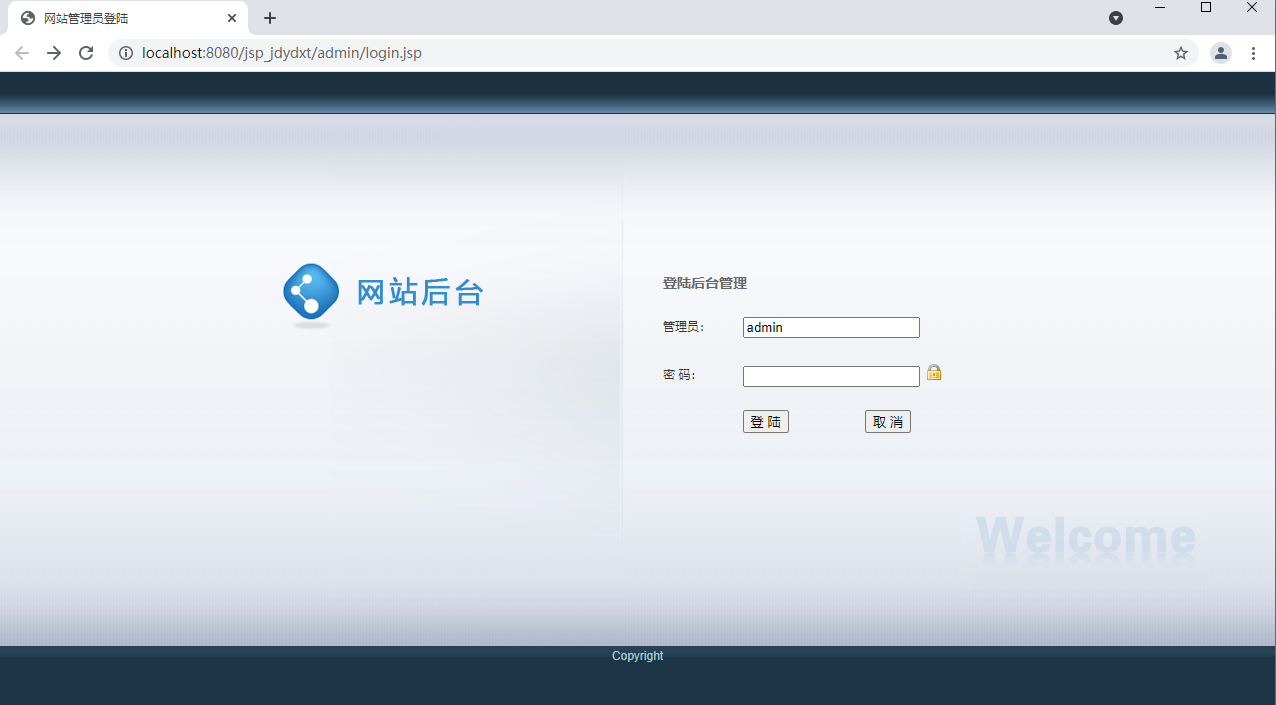The height and width of the screenshot is (705, 1276).
Task: Click the padlock icon beside password field
Action: (934, 372)
